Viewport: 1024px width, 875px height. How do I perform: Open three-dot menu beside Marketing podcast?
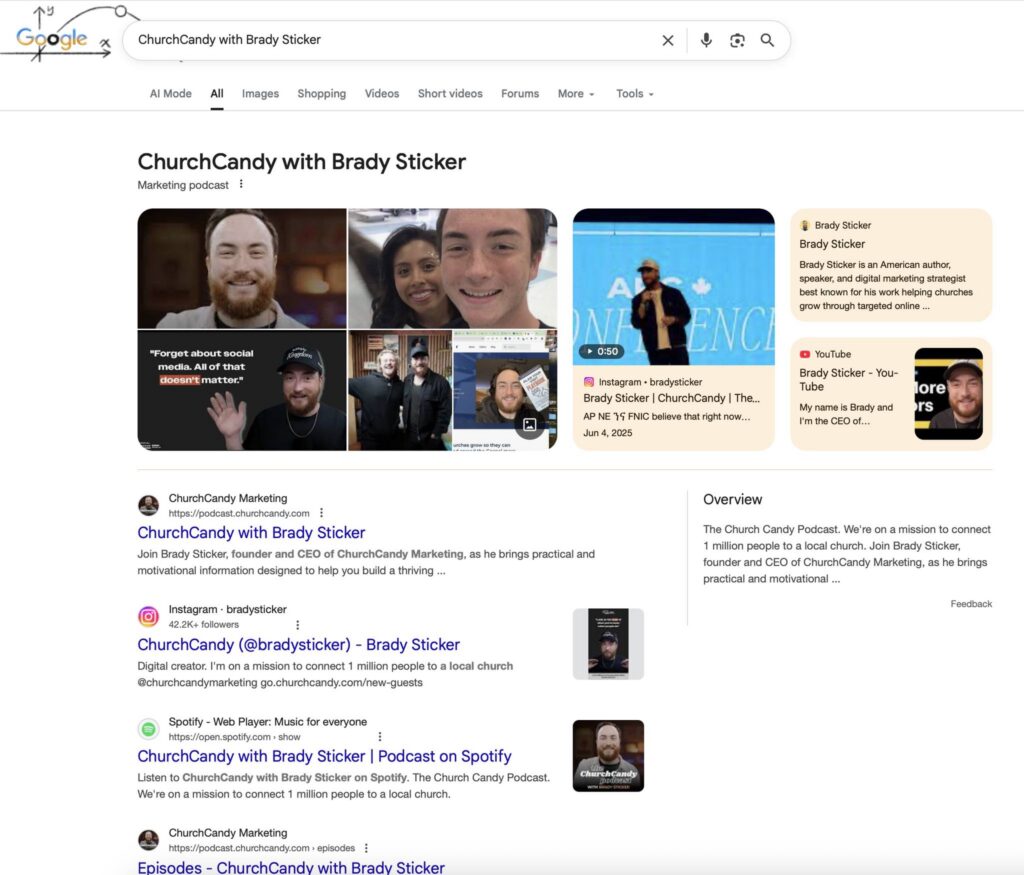[241, 185]
